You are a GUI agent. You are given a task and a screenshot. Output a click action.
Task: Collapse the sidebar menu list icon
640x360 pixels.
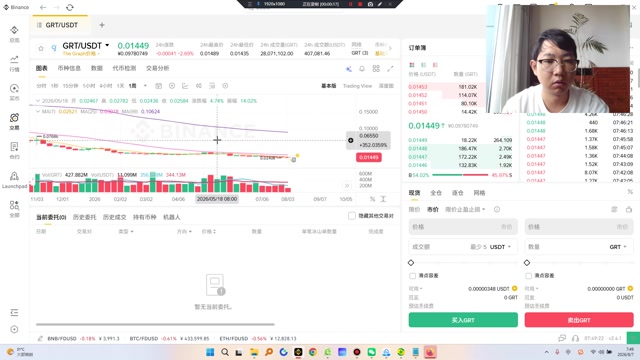14,313
